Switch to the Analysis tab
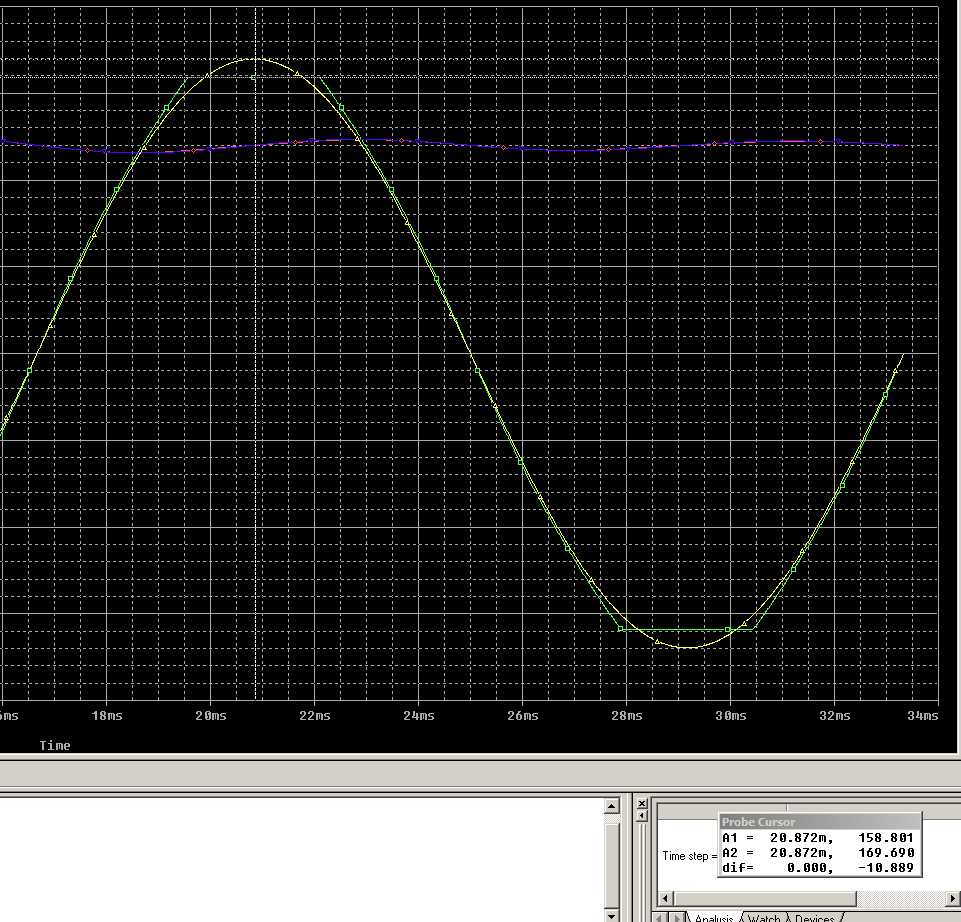 point(713,918)
